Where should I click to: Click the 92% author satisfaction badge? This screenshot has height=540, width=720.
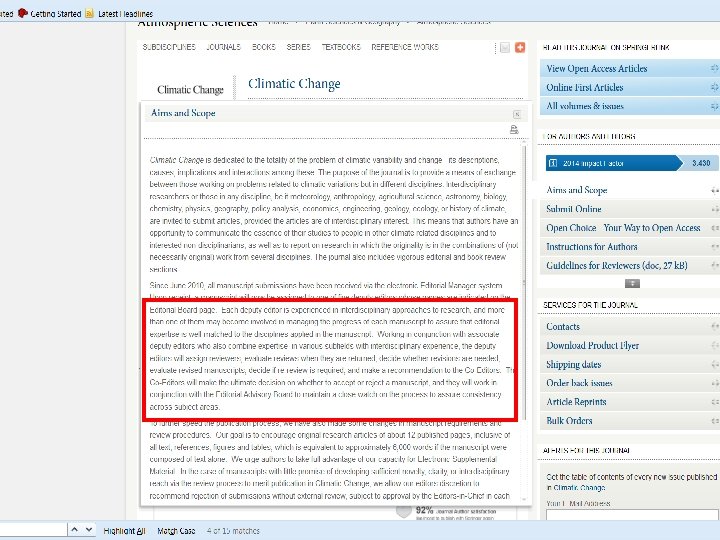point(446,512)
